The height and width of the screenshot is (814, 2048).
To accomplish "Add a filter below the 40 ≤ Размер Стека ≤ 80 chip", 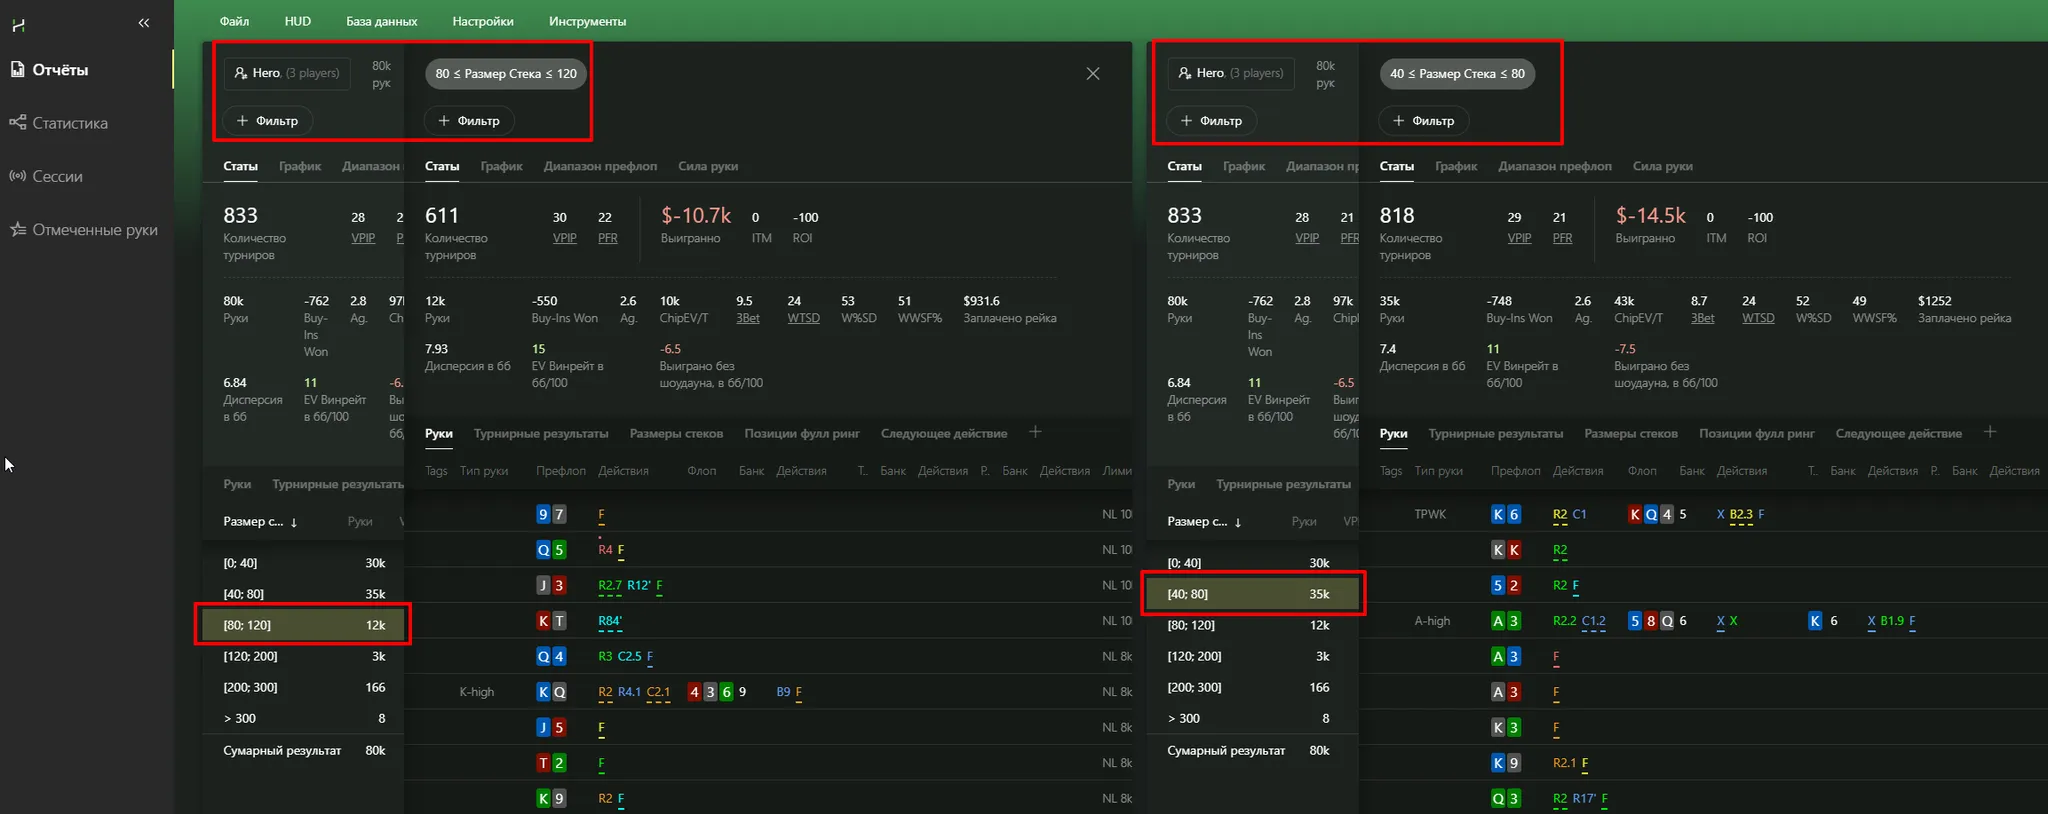I will click(1423, 121).
